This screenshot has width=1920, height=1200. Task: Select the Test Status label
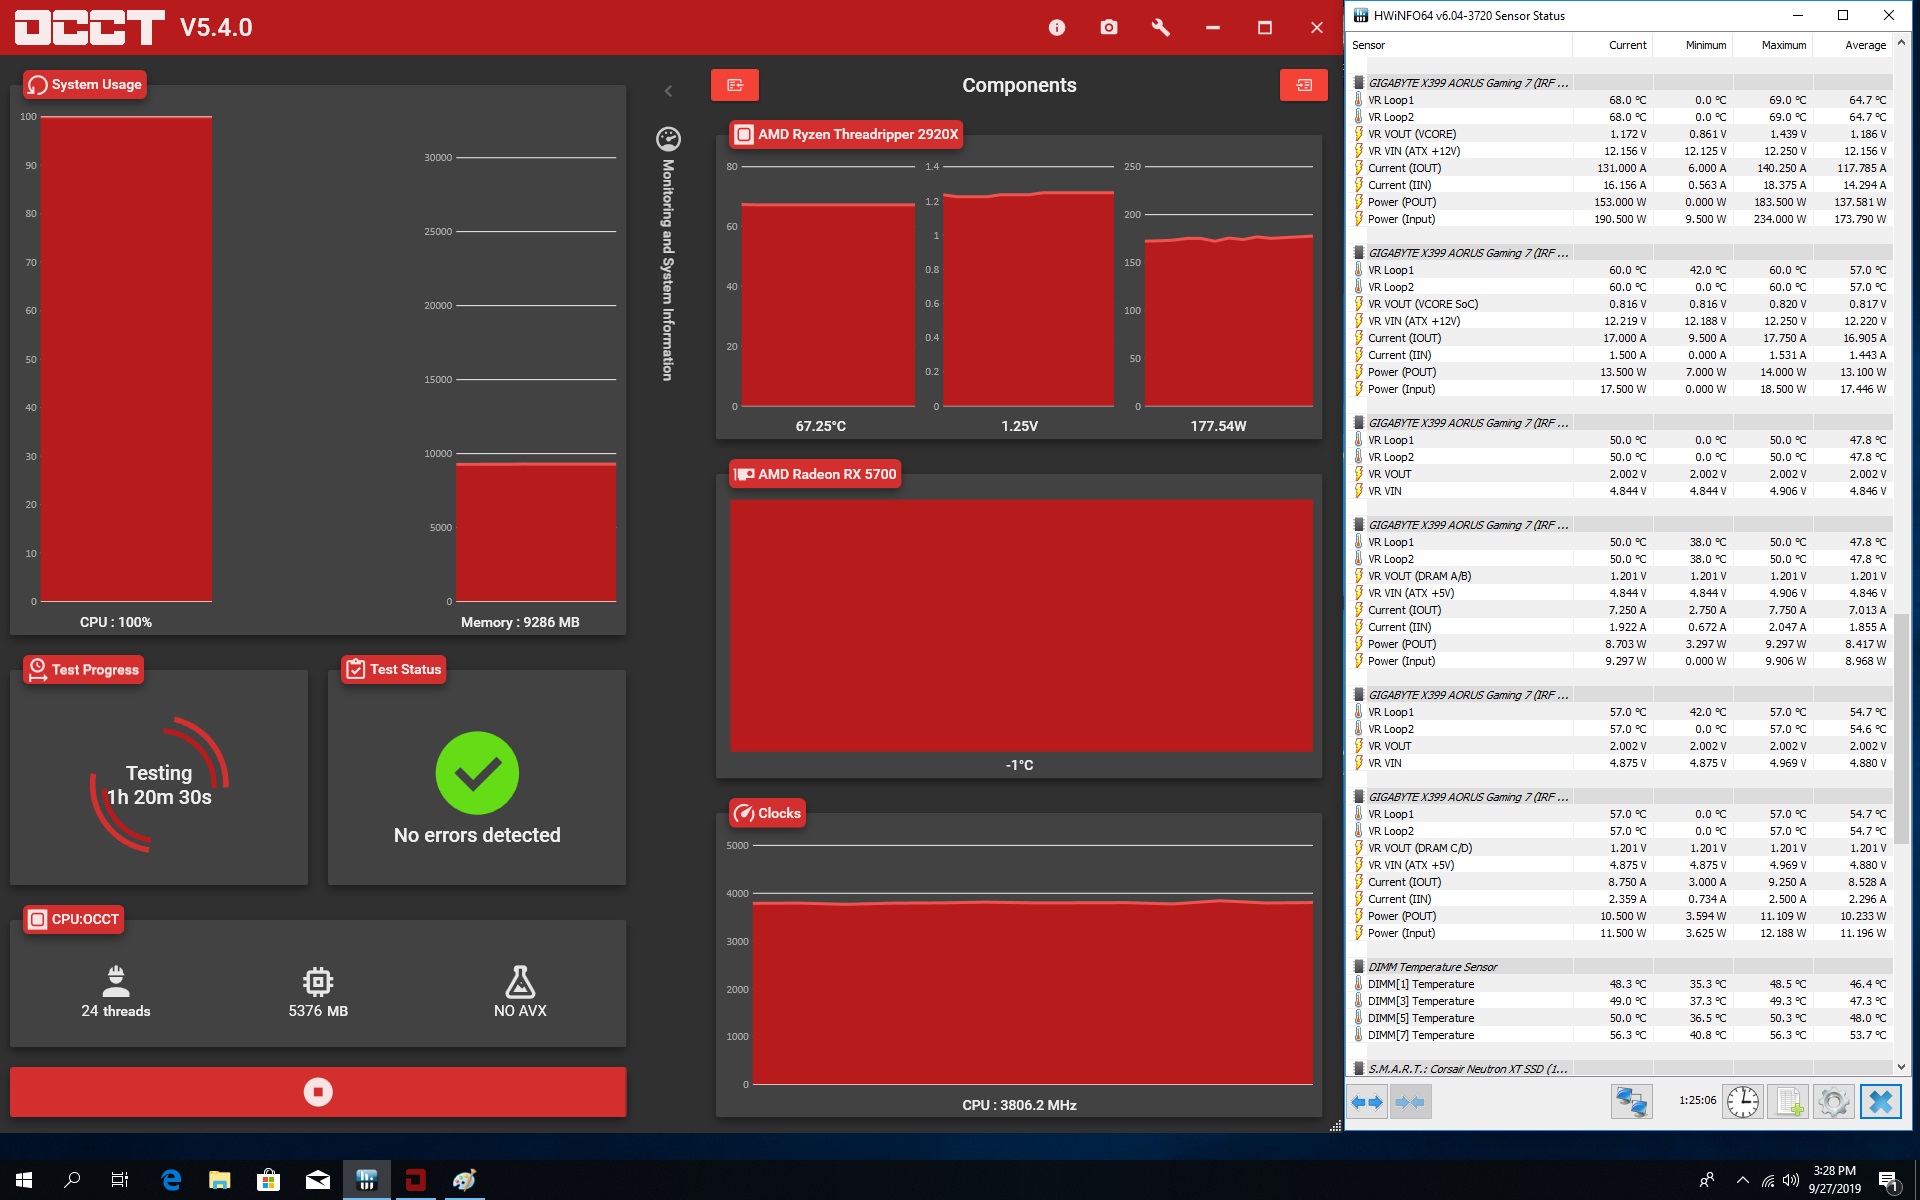point(394,669)
